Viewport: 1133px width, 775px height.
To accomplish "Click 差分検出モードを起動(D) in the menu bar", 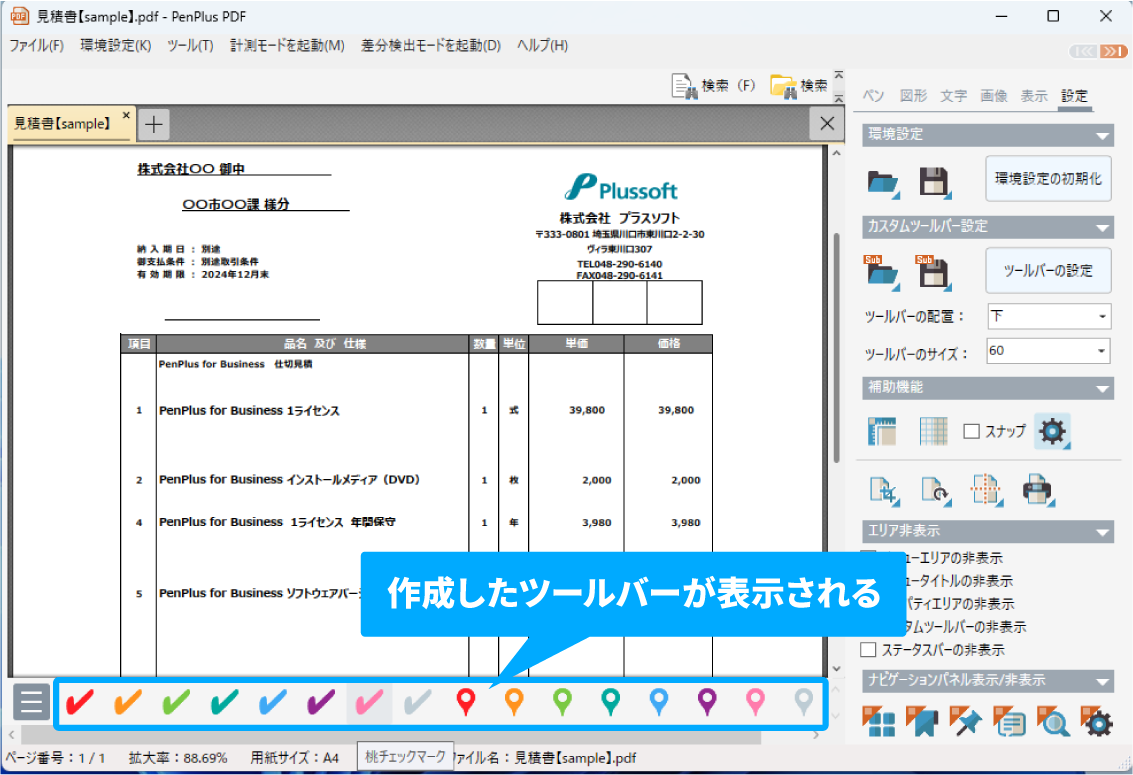I will [x=431, y=46].
